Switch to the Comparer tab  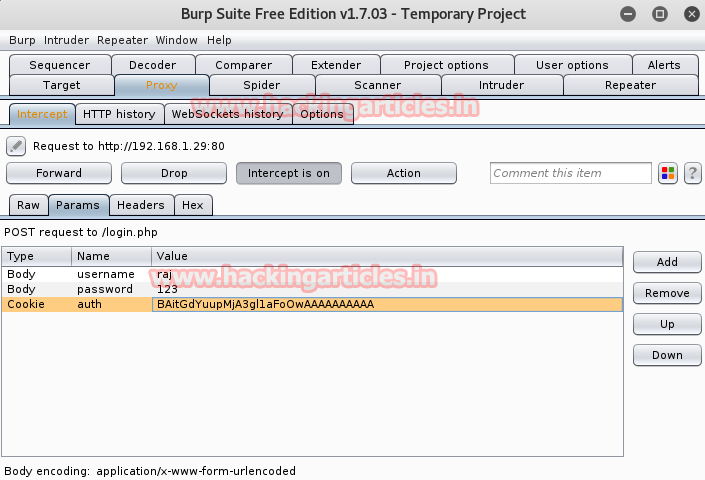(x=244, y=65)
